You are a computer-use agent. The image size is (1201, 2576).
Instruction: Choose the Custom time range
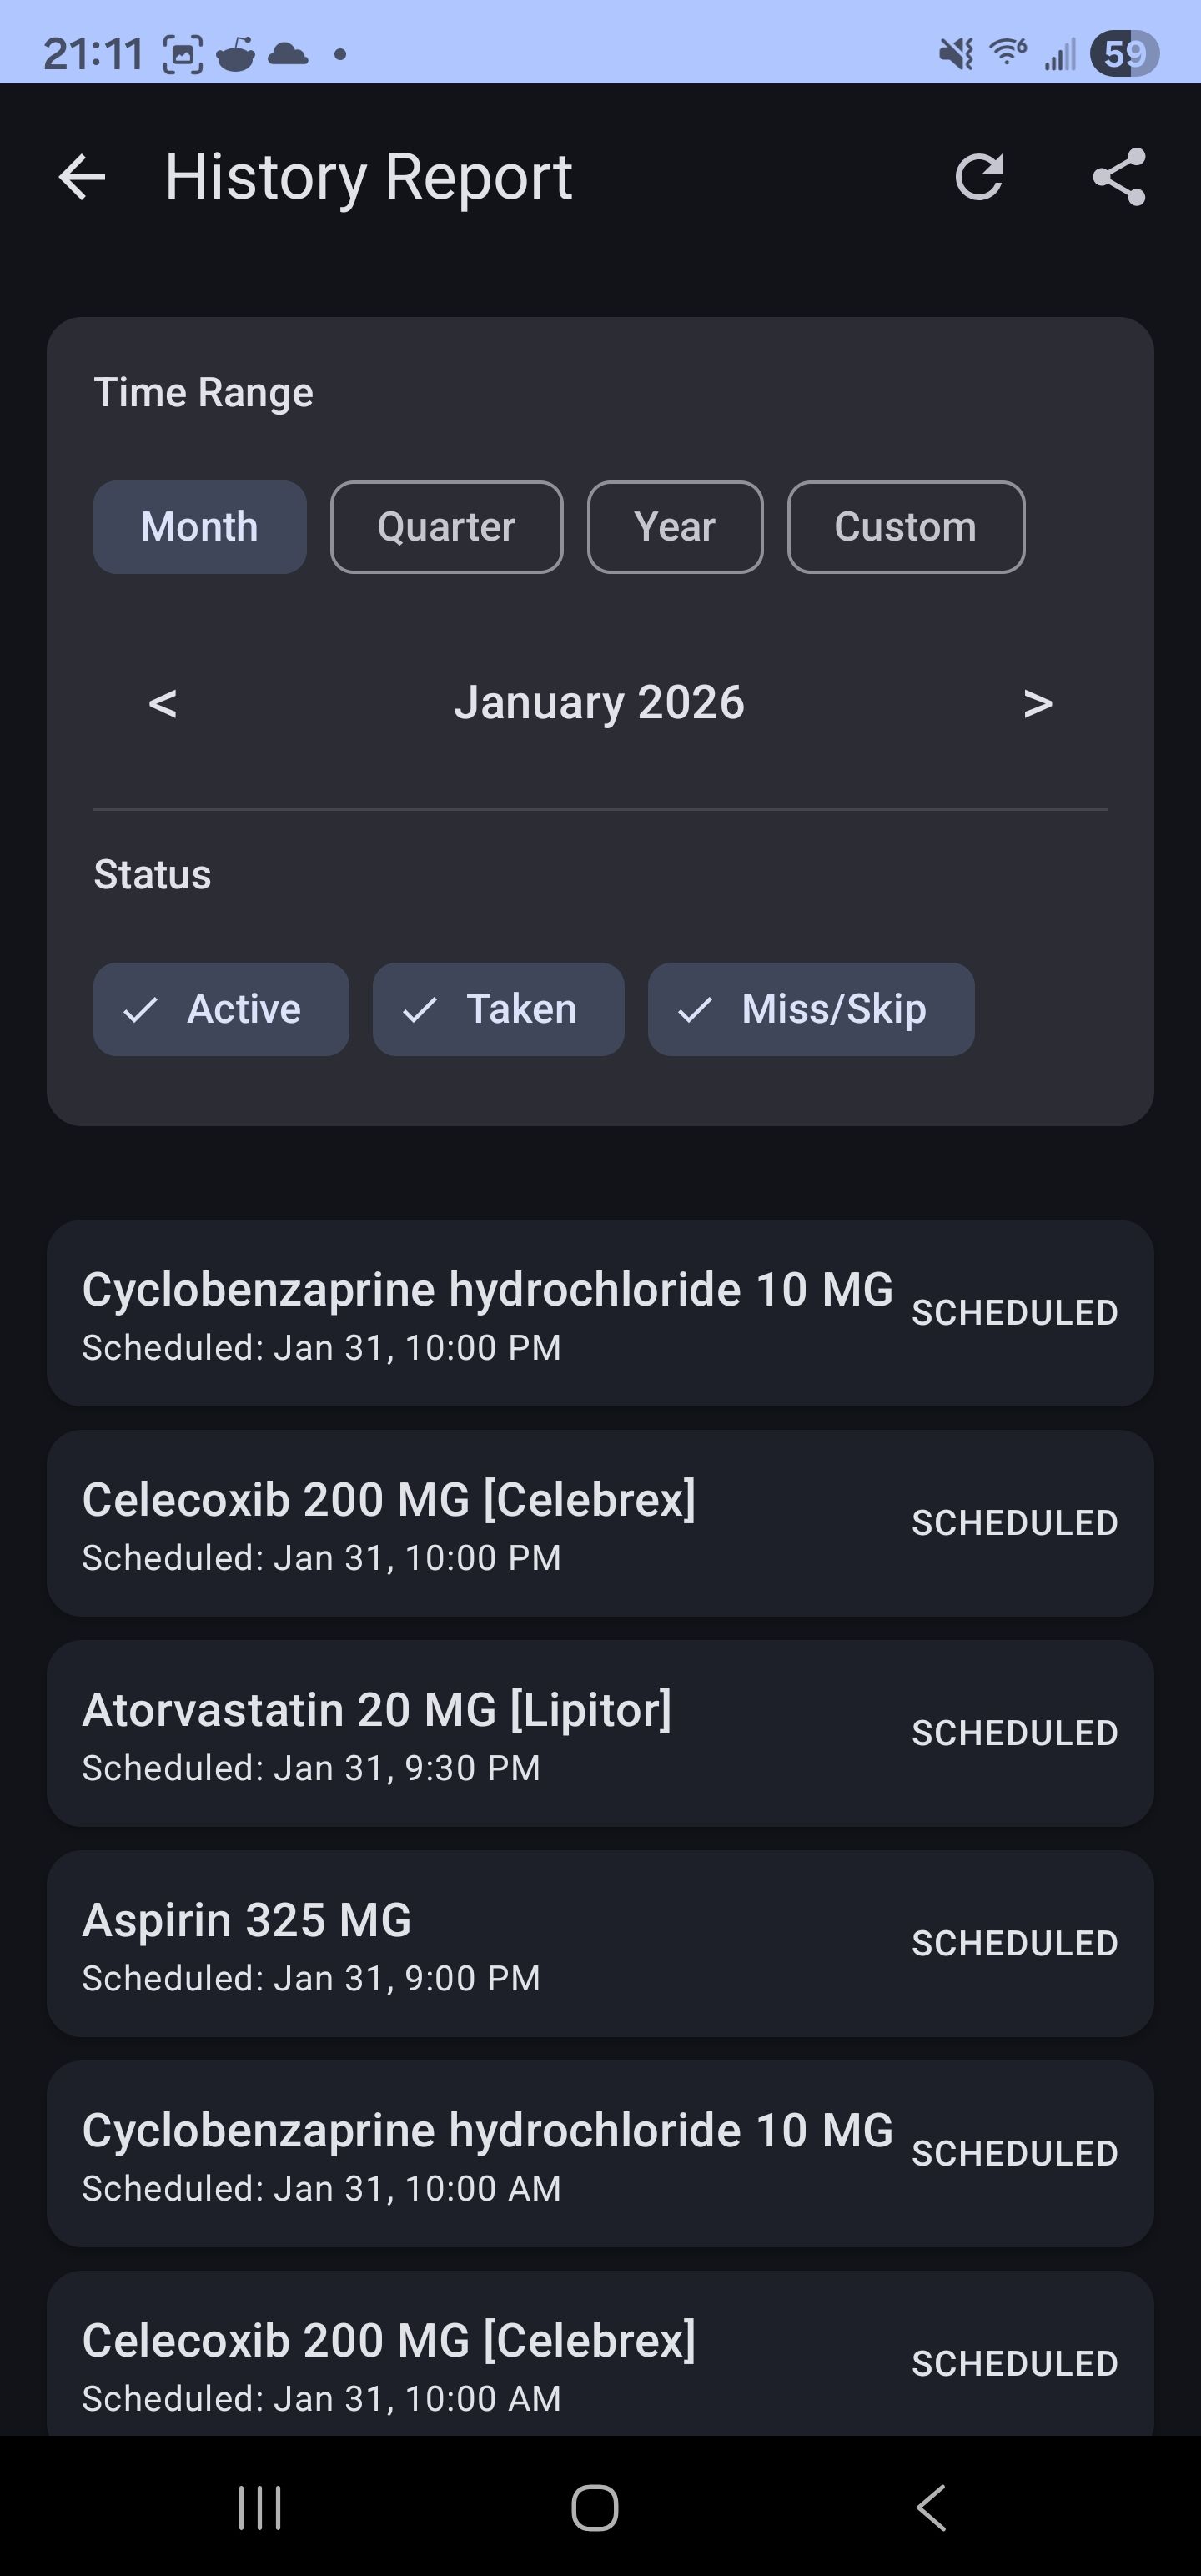[906, 527]
